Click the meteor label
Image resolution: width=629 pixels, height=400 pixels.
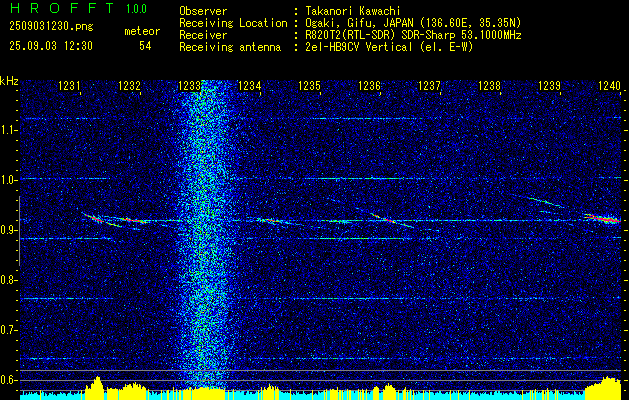point(142,32)
